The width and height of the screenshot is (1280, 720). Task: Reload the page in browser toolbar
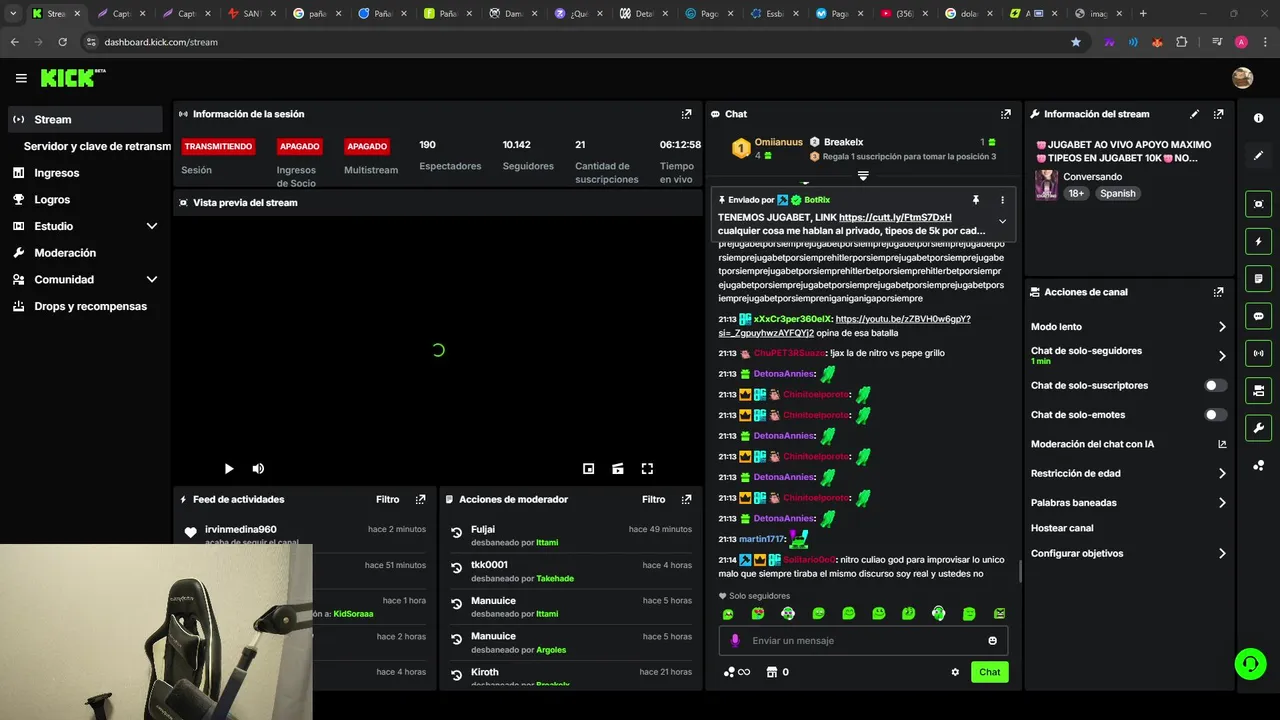[63, 42]
